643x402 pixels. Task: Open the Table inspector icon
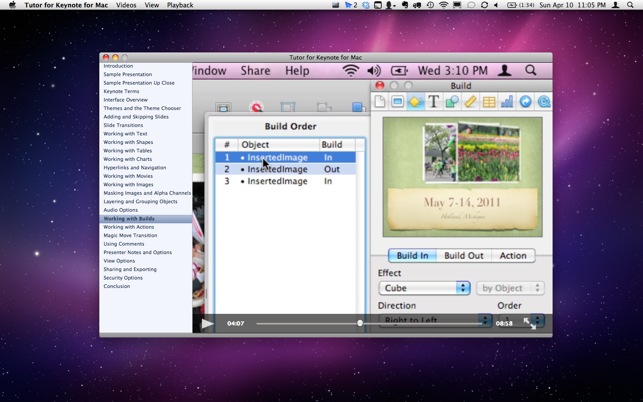point(488,102)
